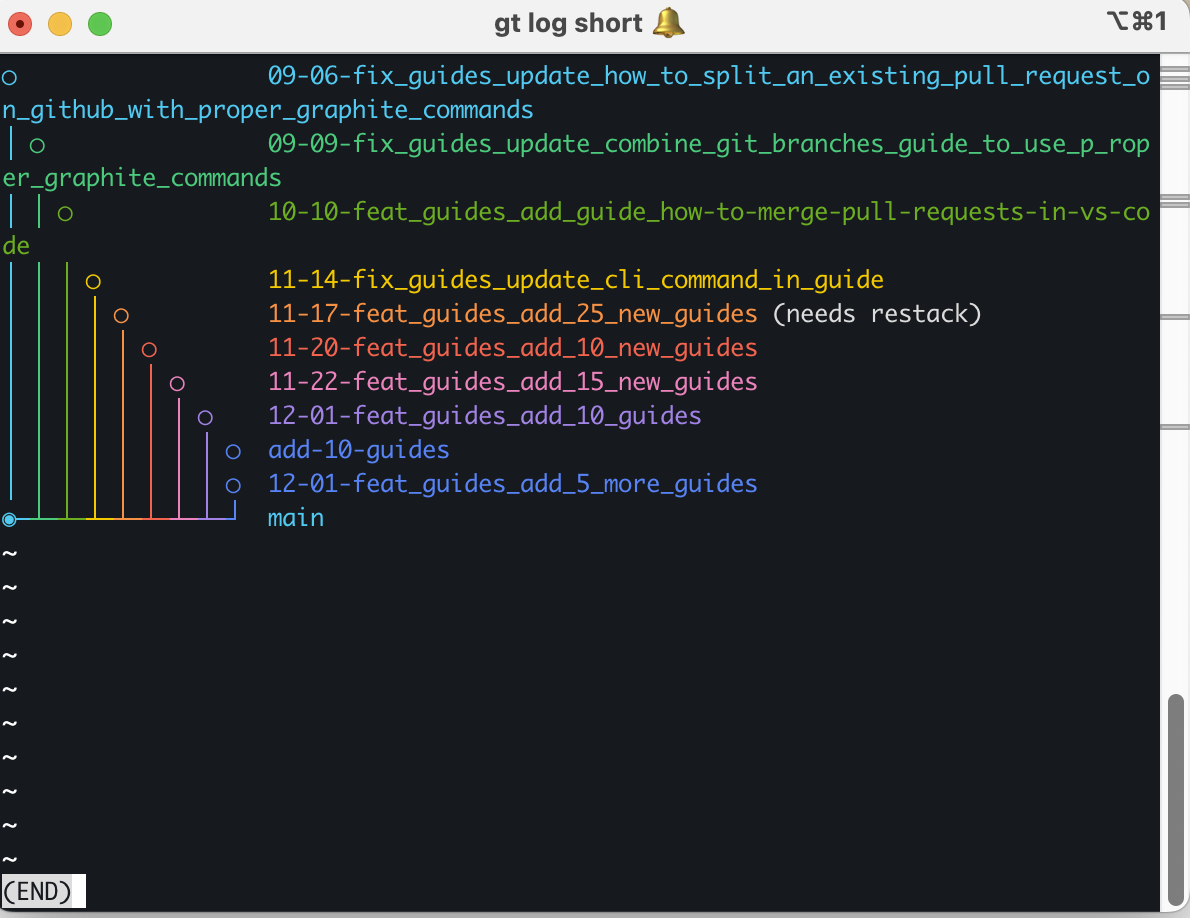Click the gt log short window title
The height and width of the screenshot is (918, 1190).
pyautogui.click(x=570, y=22)
